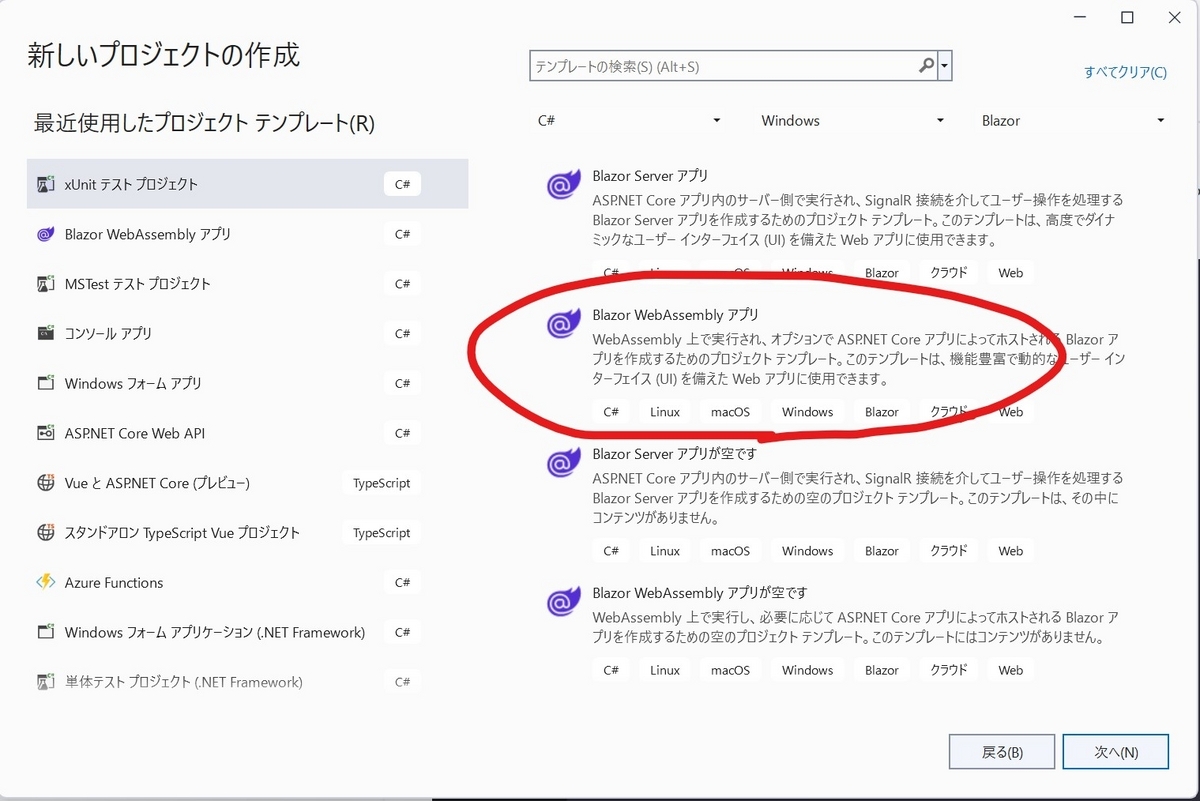Viewport: 1200px width, 801px height.
Task: Click C# tag on Azure Functions row
Action: click(x=402, y=582)
